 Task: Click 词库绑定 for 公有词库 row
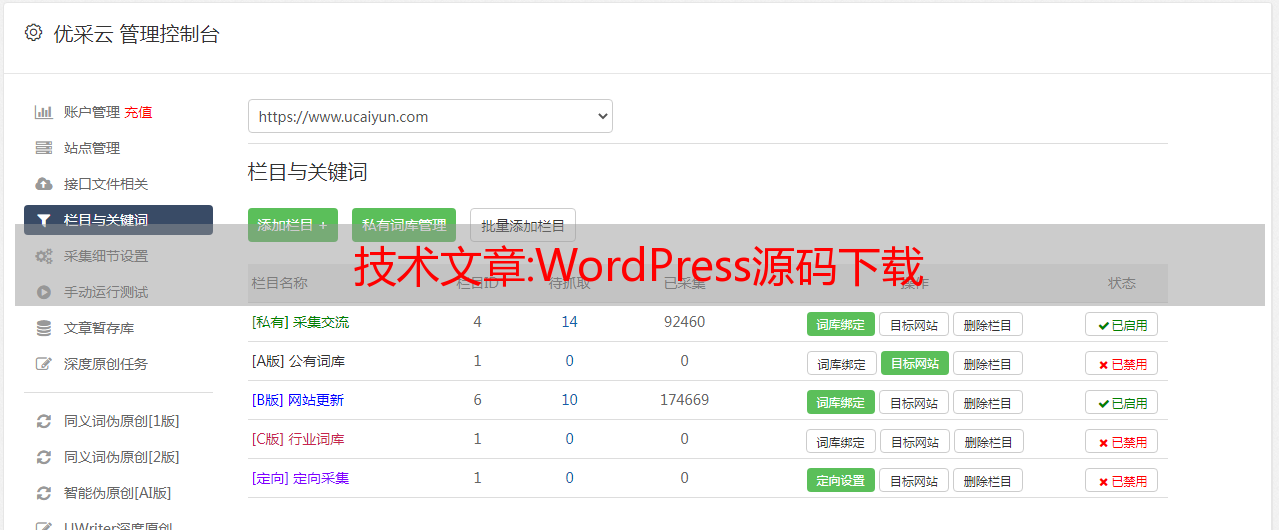point(841,363)
